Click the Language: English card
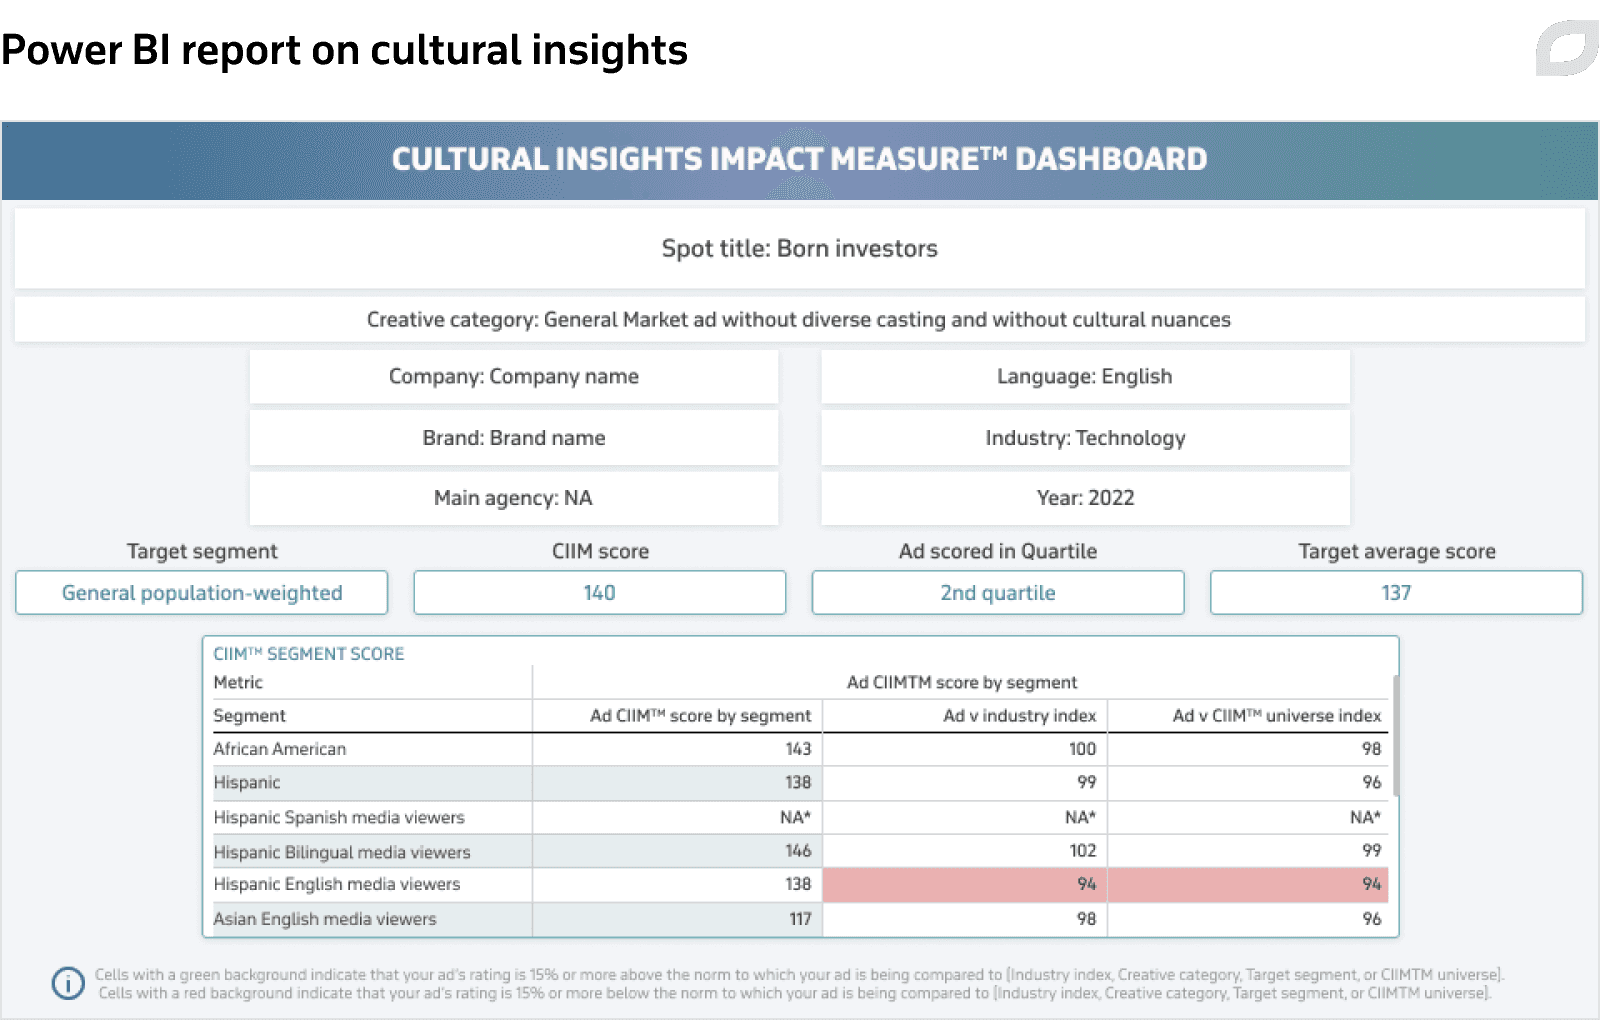 pyautogui.click(x=1085, y=377)
